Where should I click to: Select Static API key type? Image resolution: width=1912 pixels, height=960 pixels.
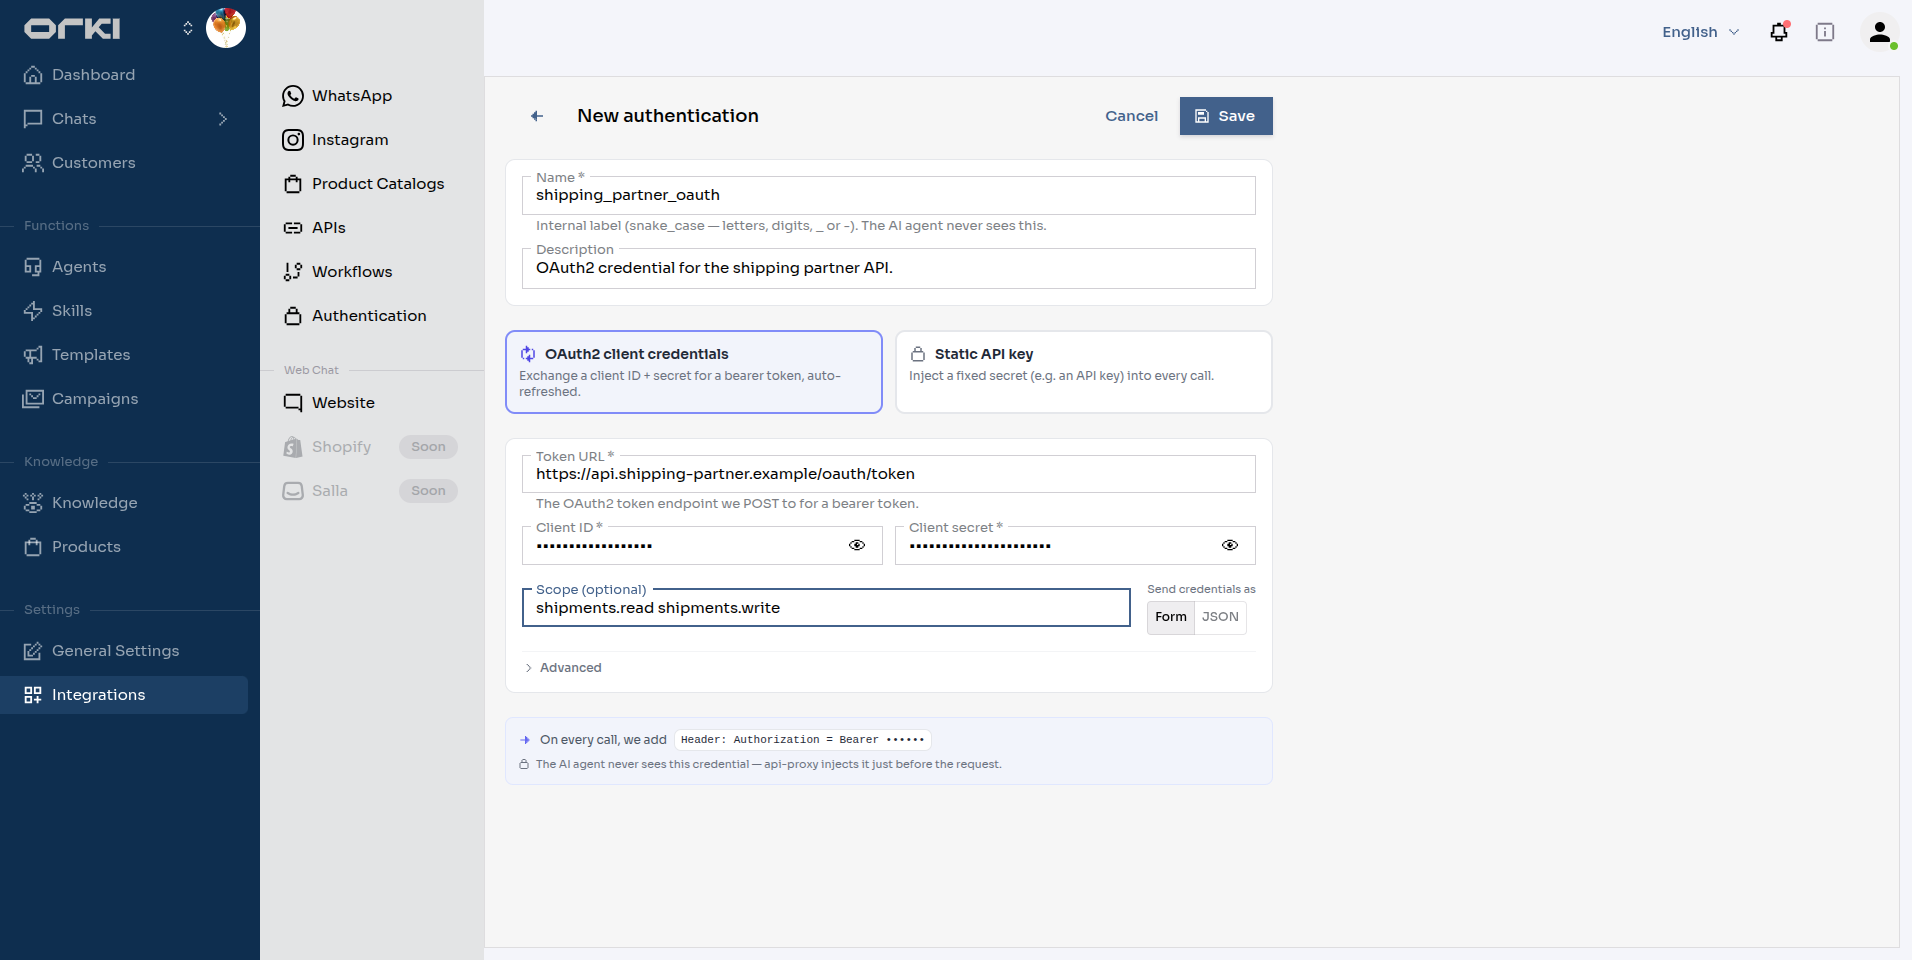point(1084,372)
